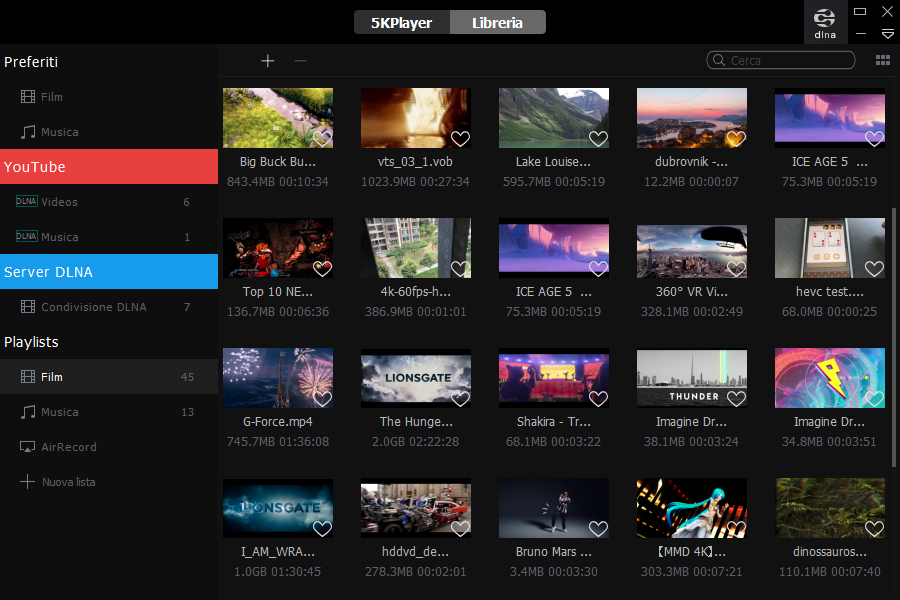Create a playlist with Nuova lista
This screenshot has width=900, height=600.
pos(68,482)
